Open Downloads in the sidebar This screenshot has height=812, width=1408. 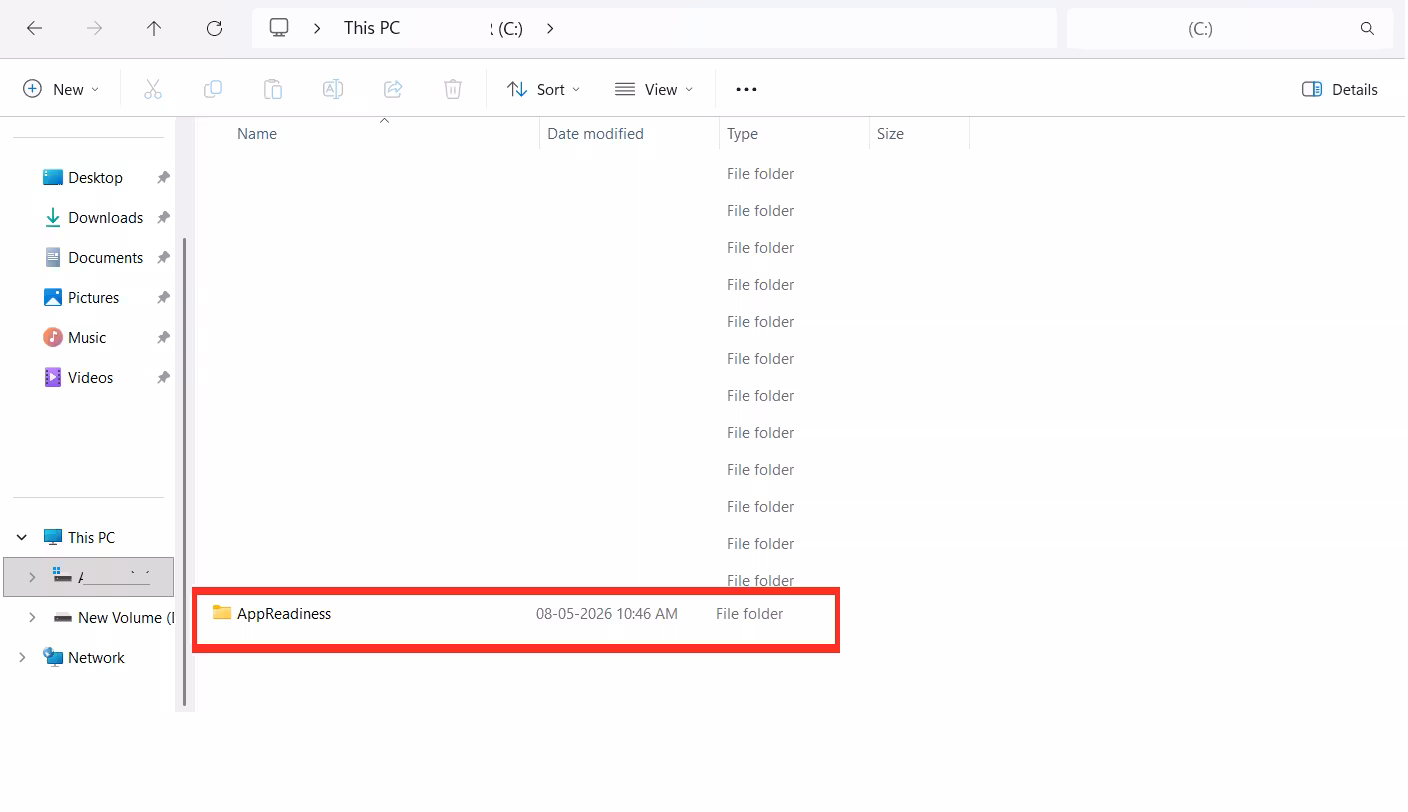[x=105, y=217]
